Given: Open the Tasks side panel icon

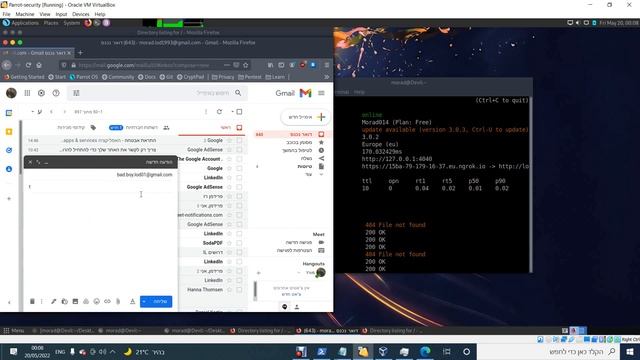Looking at the screenshot, I should coord(9,150).
